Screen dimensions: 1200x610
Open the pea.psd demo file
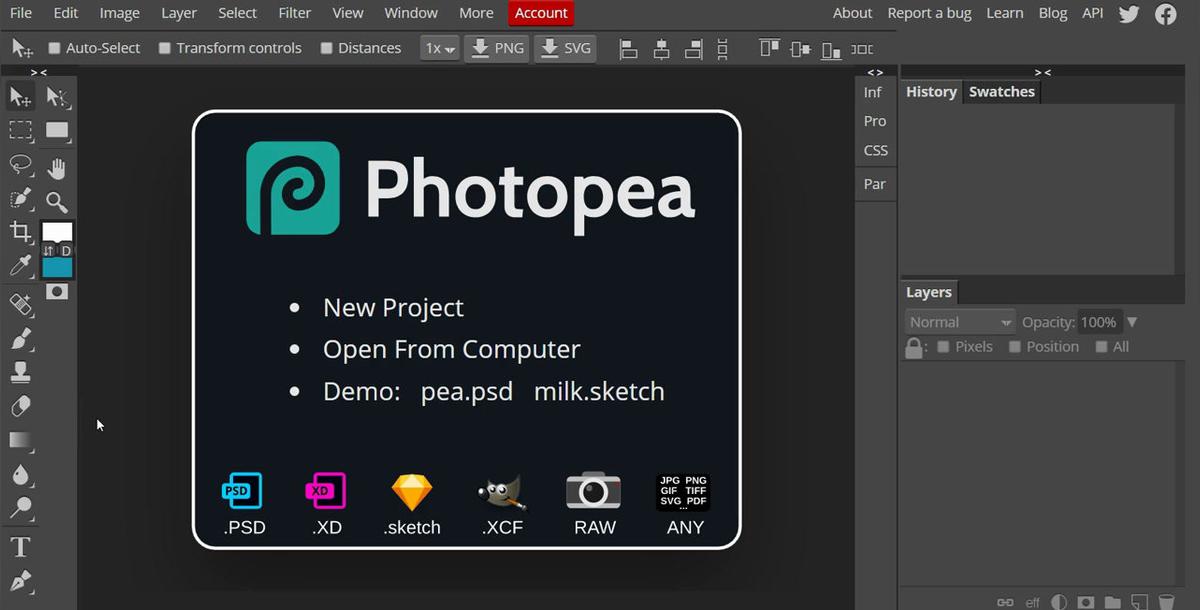point(467,391)
